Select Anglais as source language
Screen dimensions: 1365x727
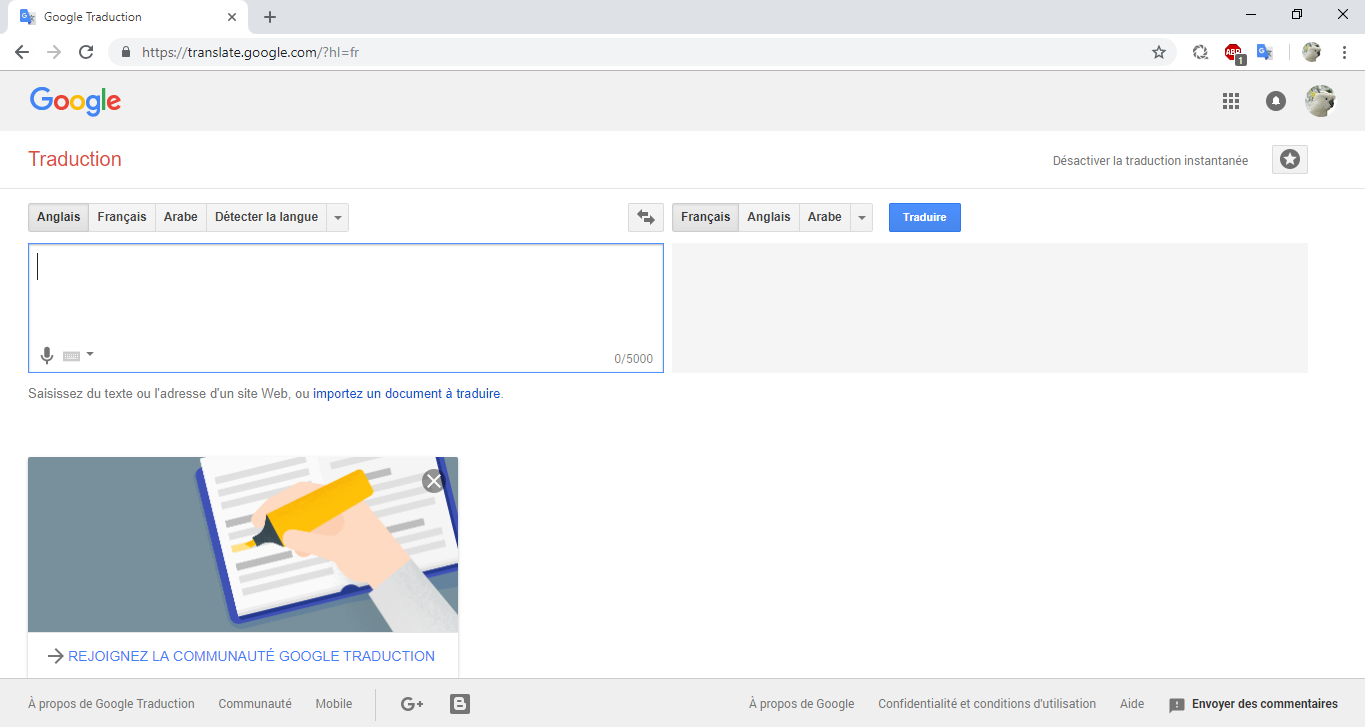pos(58,217)
